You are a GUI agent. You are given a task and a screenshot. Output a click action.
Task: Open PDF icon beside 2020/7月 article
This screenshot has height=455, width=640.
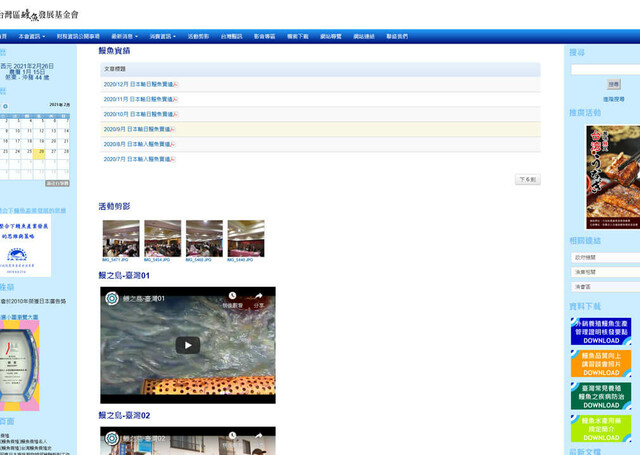coord(173,160)
